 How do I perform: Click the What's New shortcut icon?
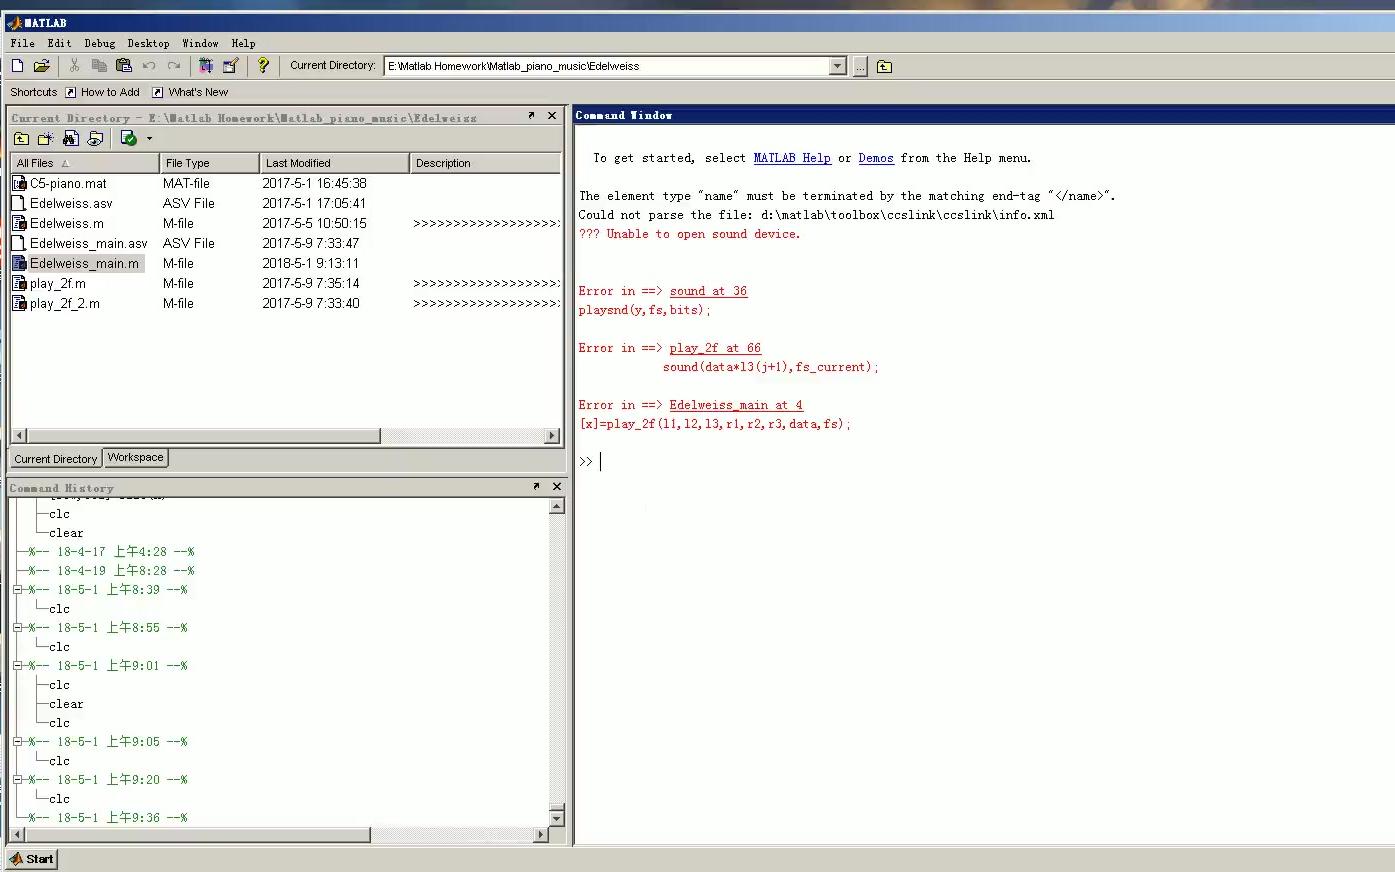157,92
